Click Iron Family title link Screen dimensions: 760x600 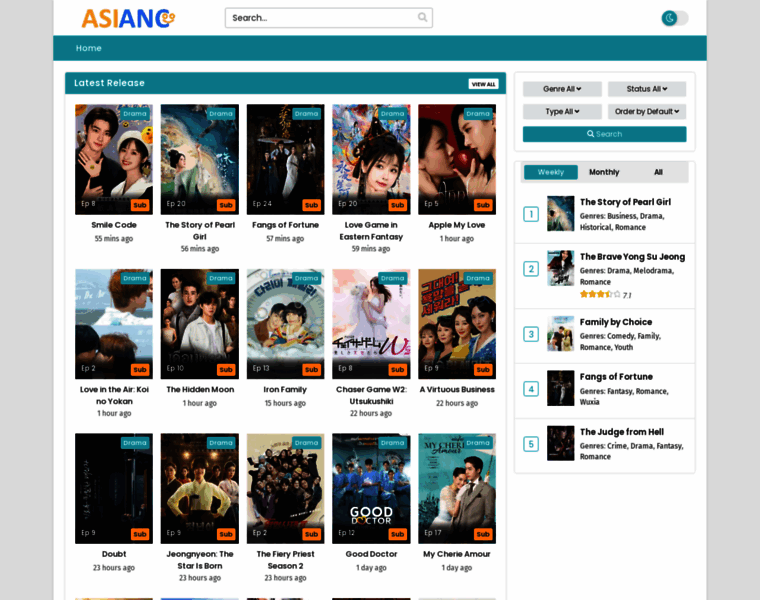(285, 389)
